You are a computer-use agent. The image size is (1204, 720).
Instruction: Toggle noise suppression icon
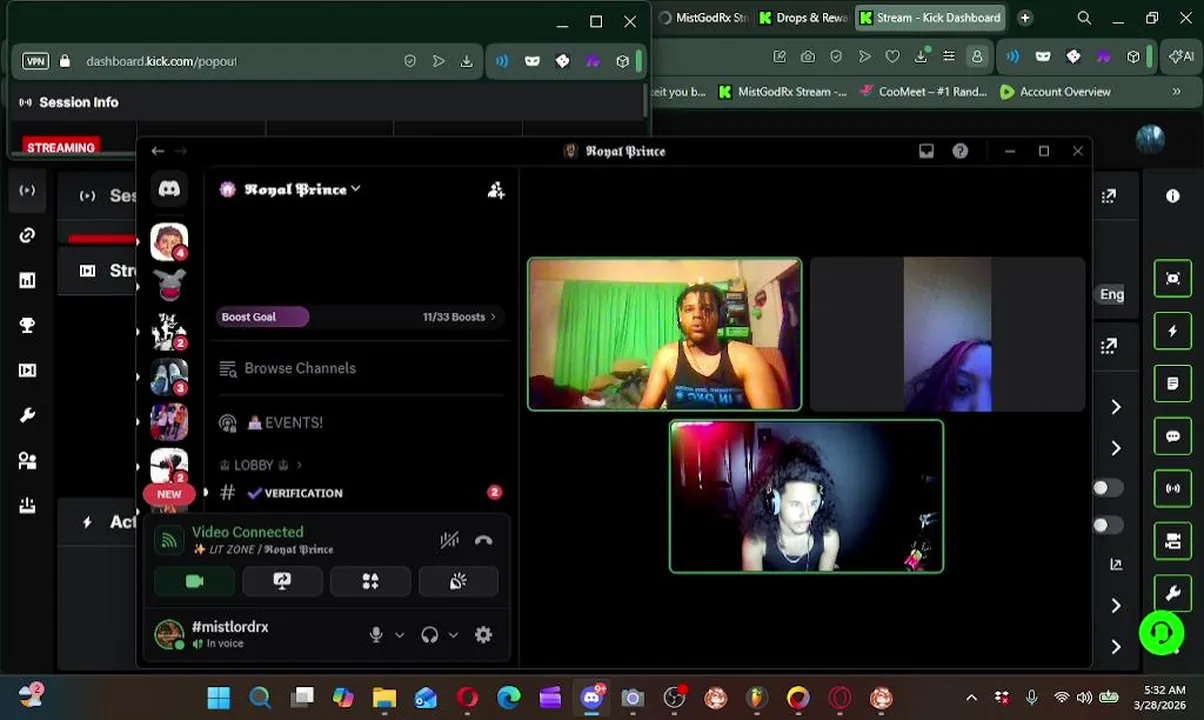[x=449, y=540]
